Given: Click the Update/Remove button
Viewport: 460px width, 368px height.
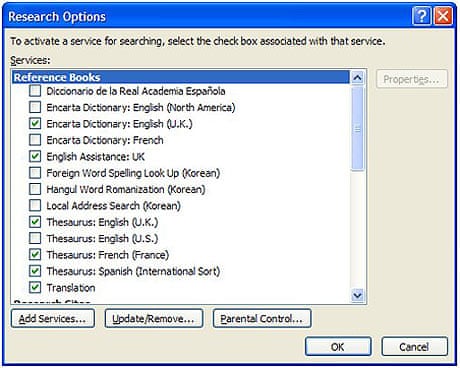Looking at the screenshot, I should click(x=154, y=319).
